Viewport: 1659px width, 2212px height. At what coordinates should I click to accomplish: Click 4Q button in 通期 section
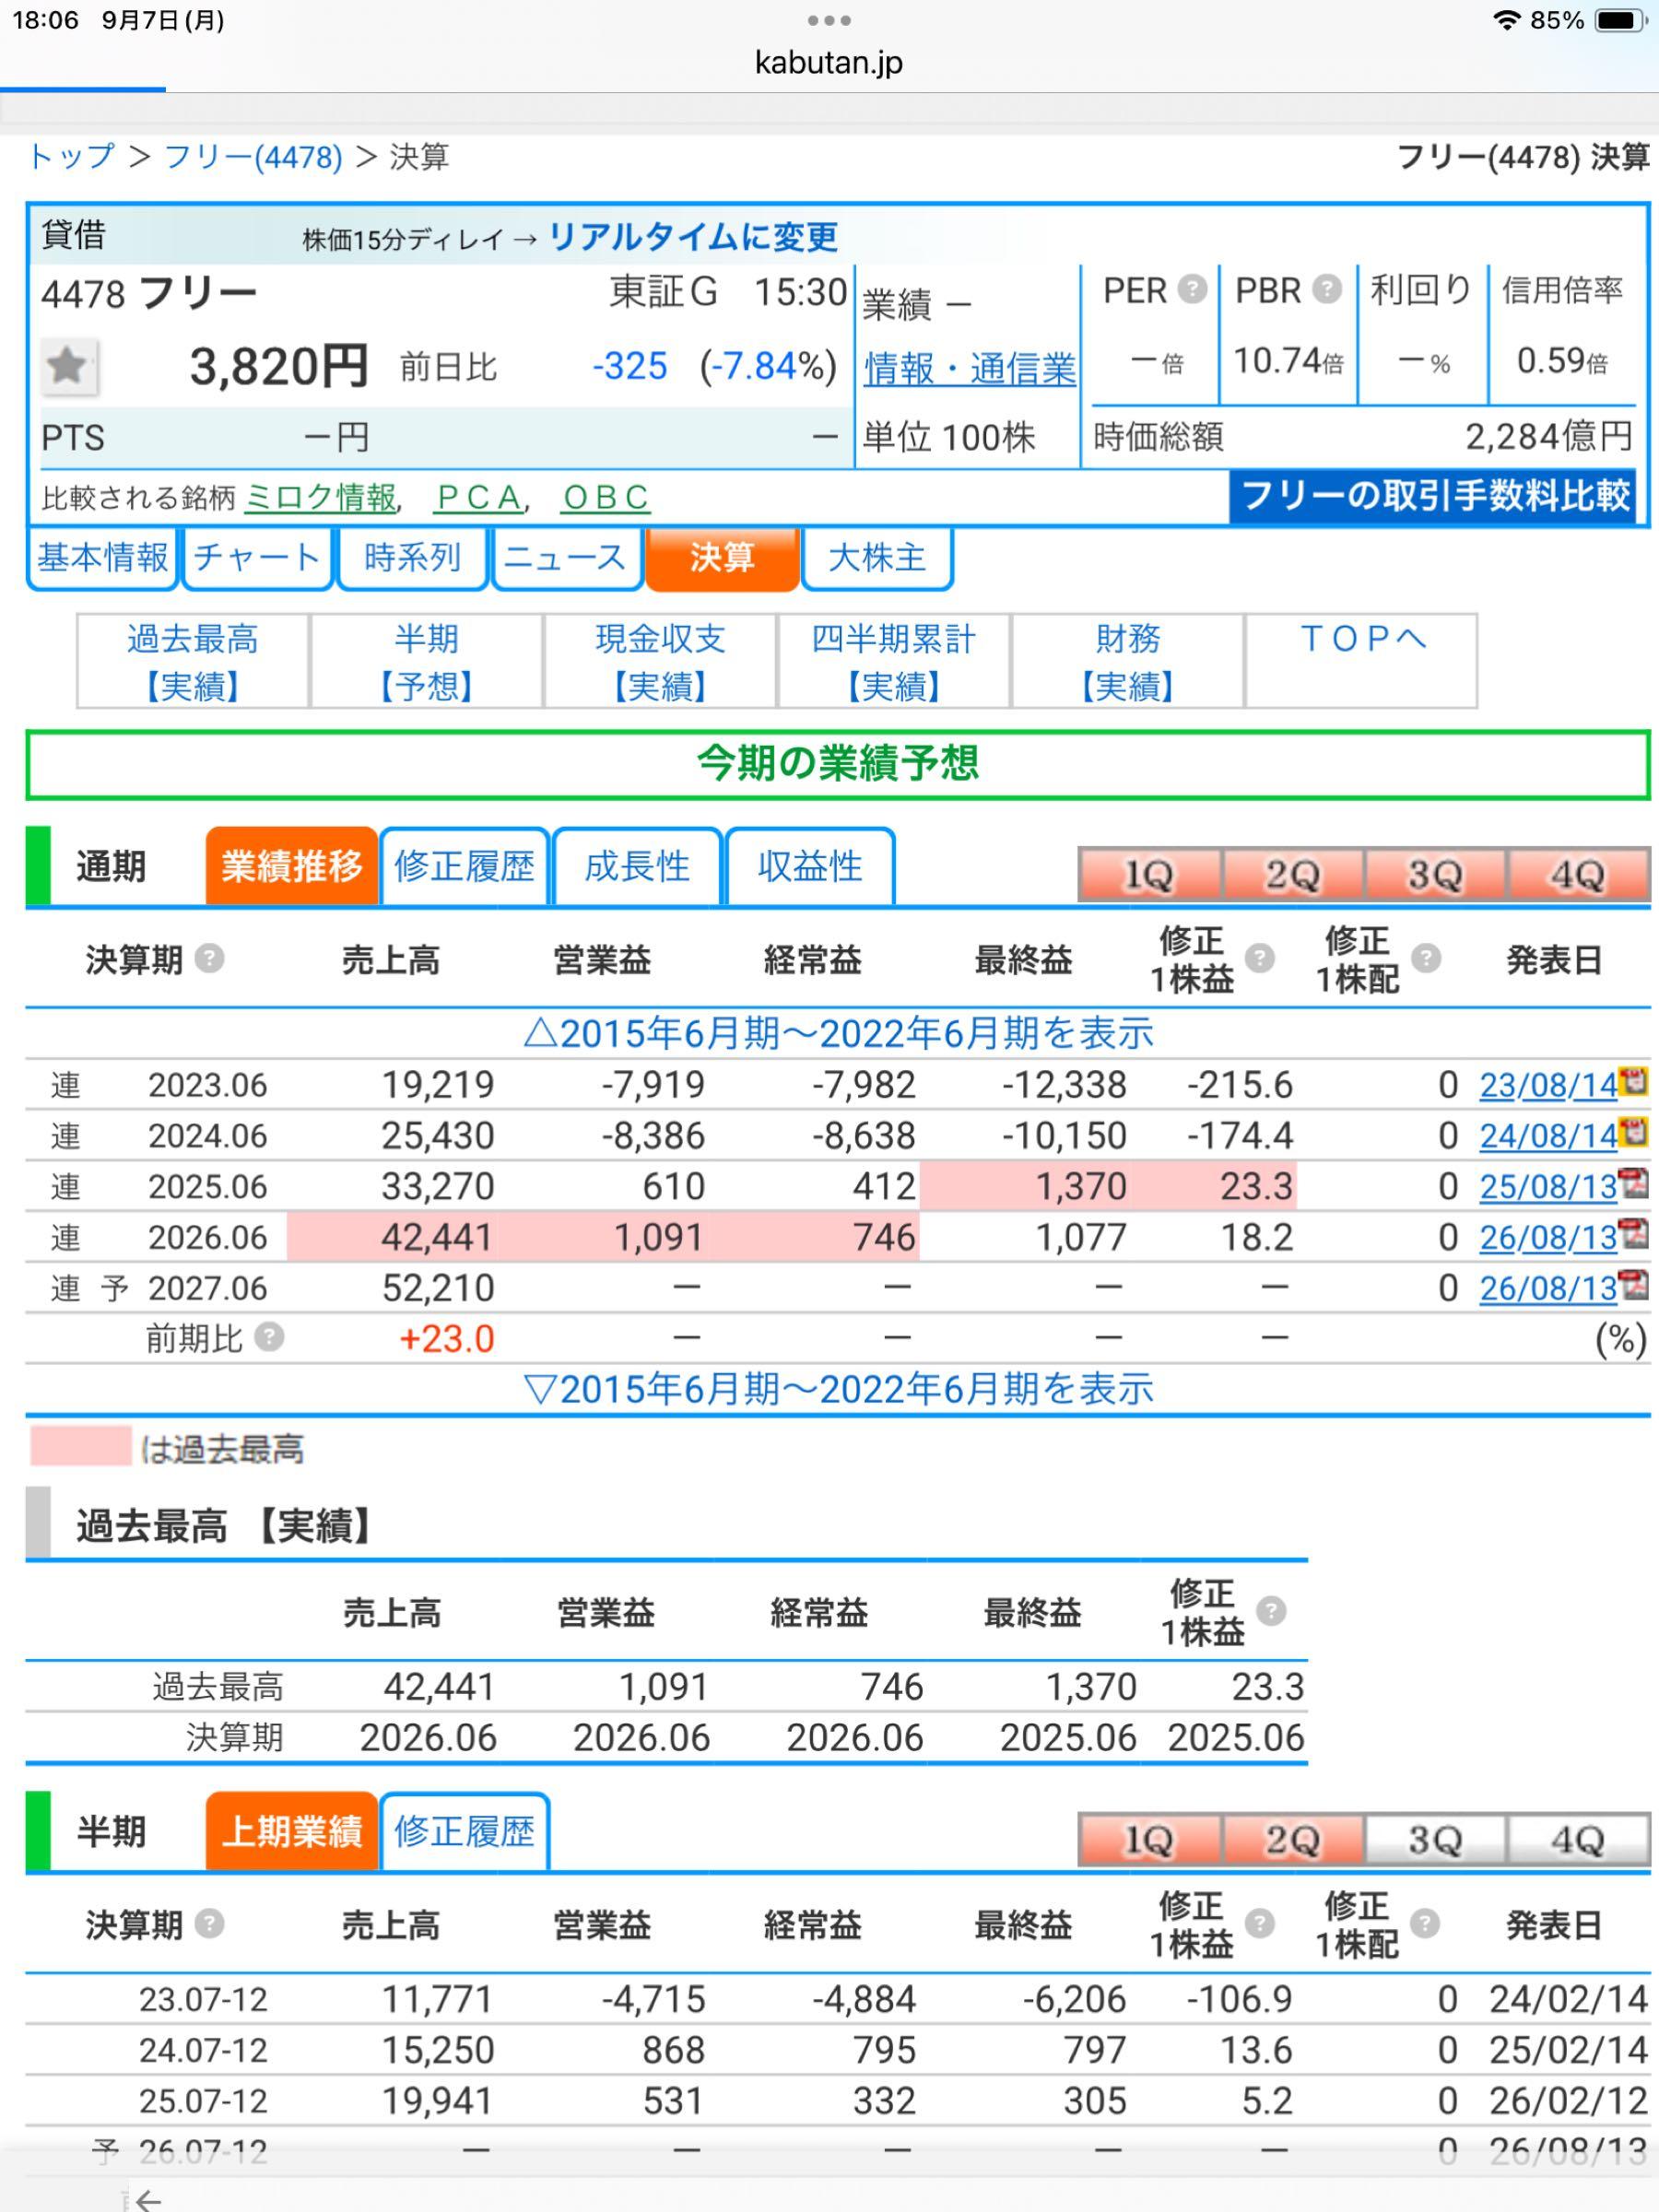[x=1578, y=875]
